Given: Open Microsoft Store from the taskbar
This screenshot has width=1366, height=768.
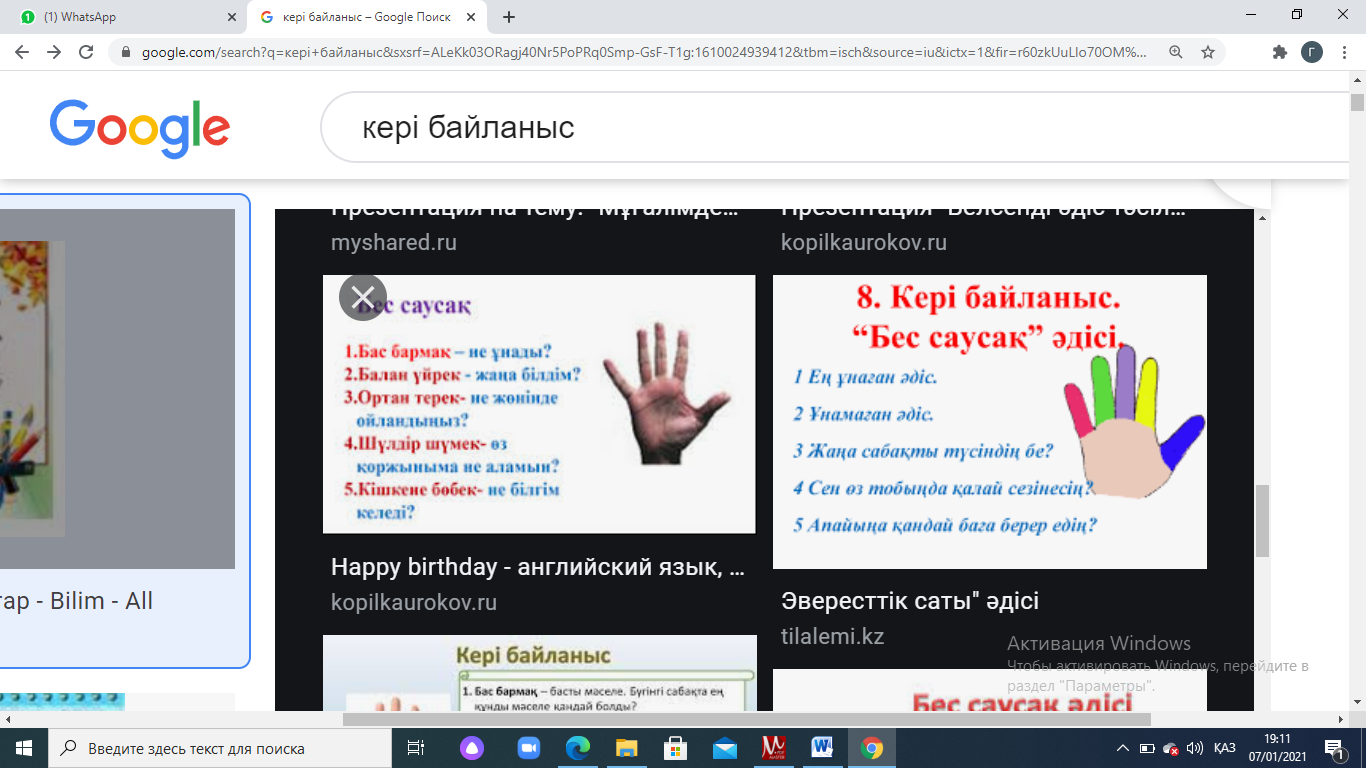Looking at the screenshot, I should click(x=676, y=748).
